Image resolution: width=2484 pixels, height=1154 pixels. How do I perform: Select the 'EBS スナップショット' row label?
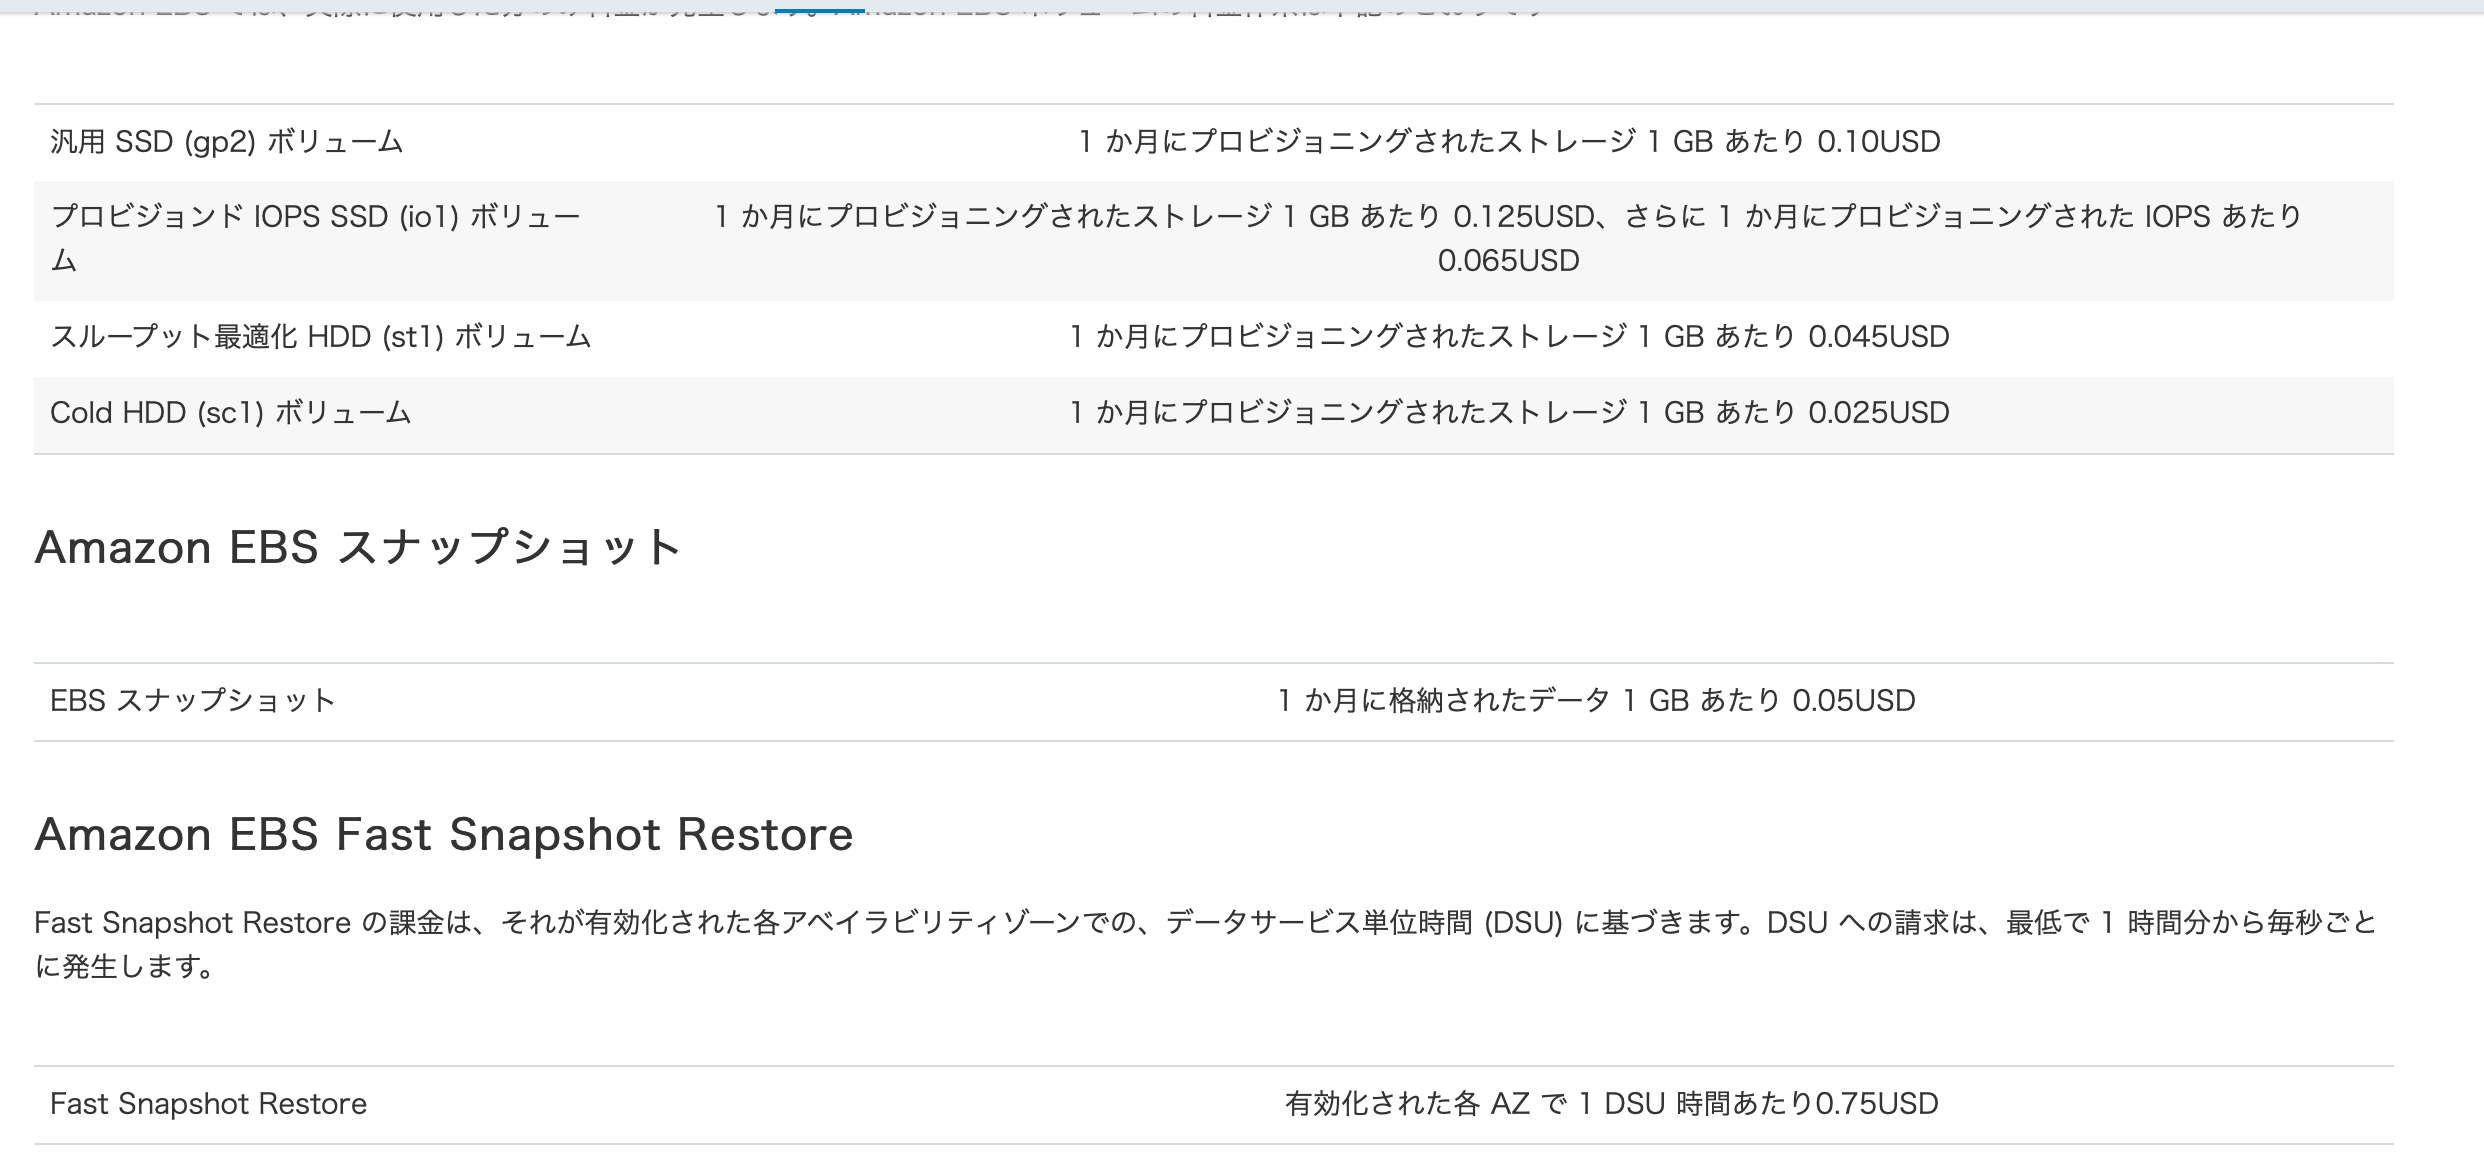[x=193, y=701]
